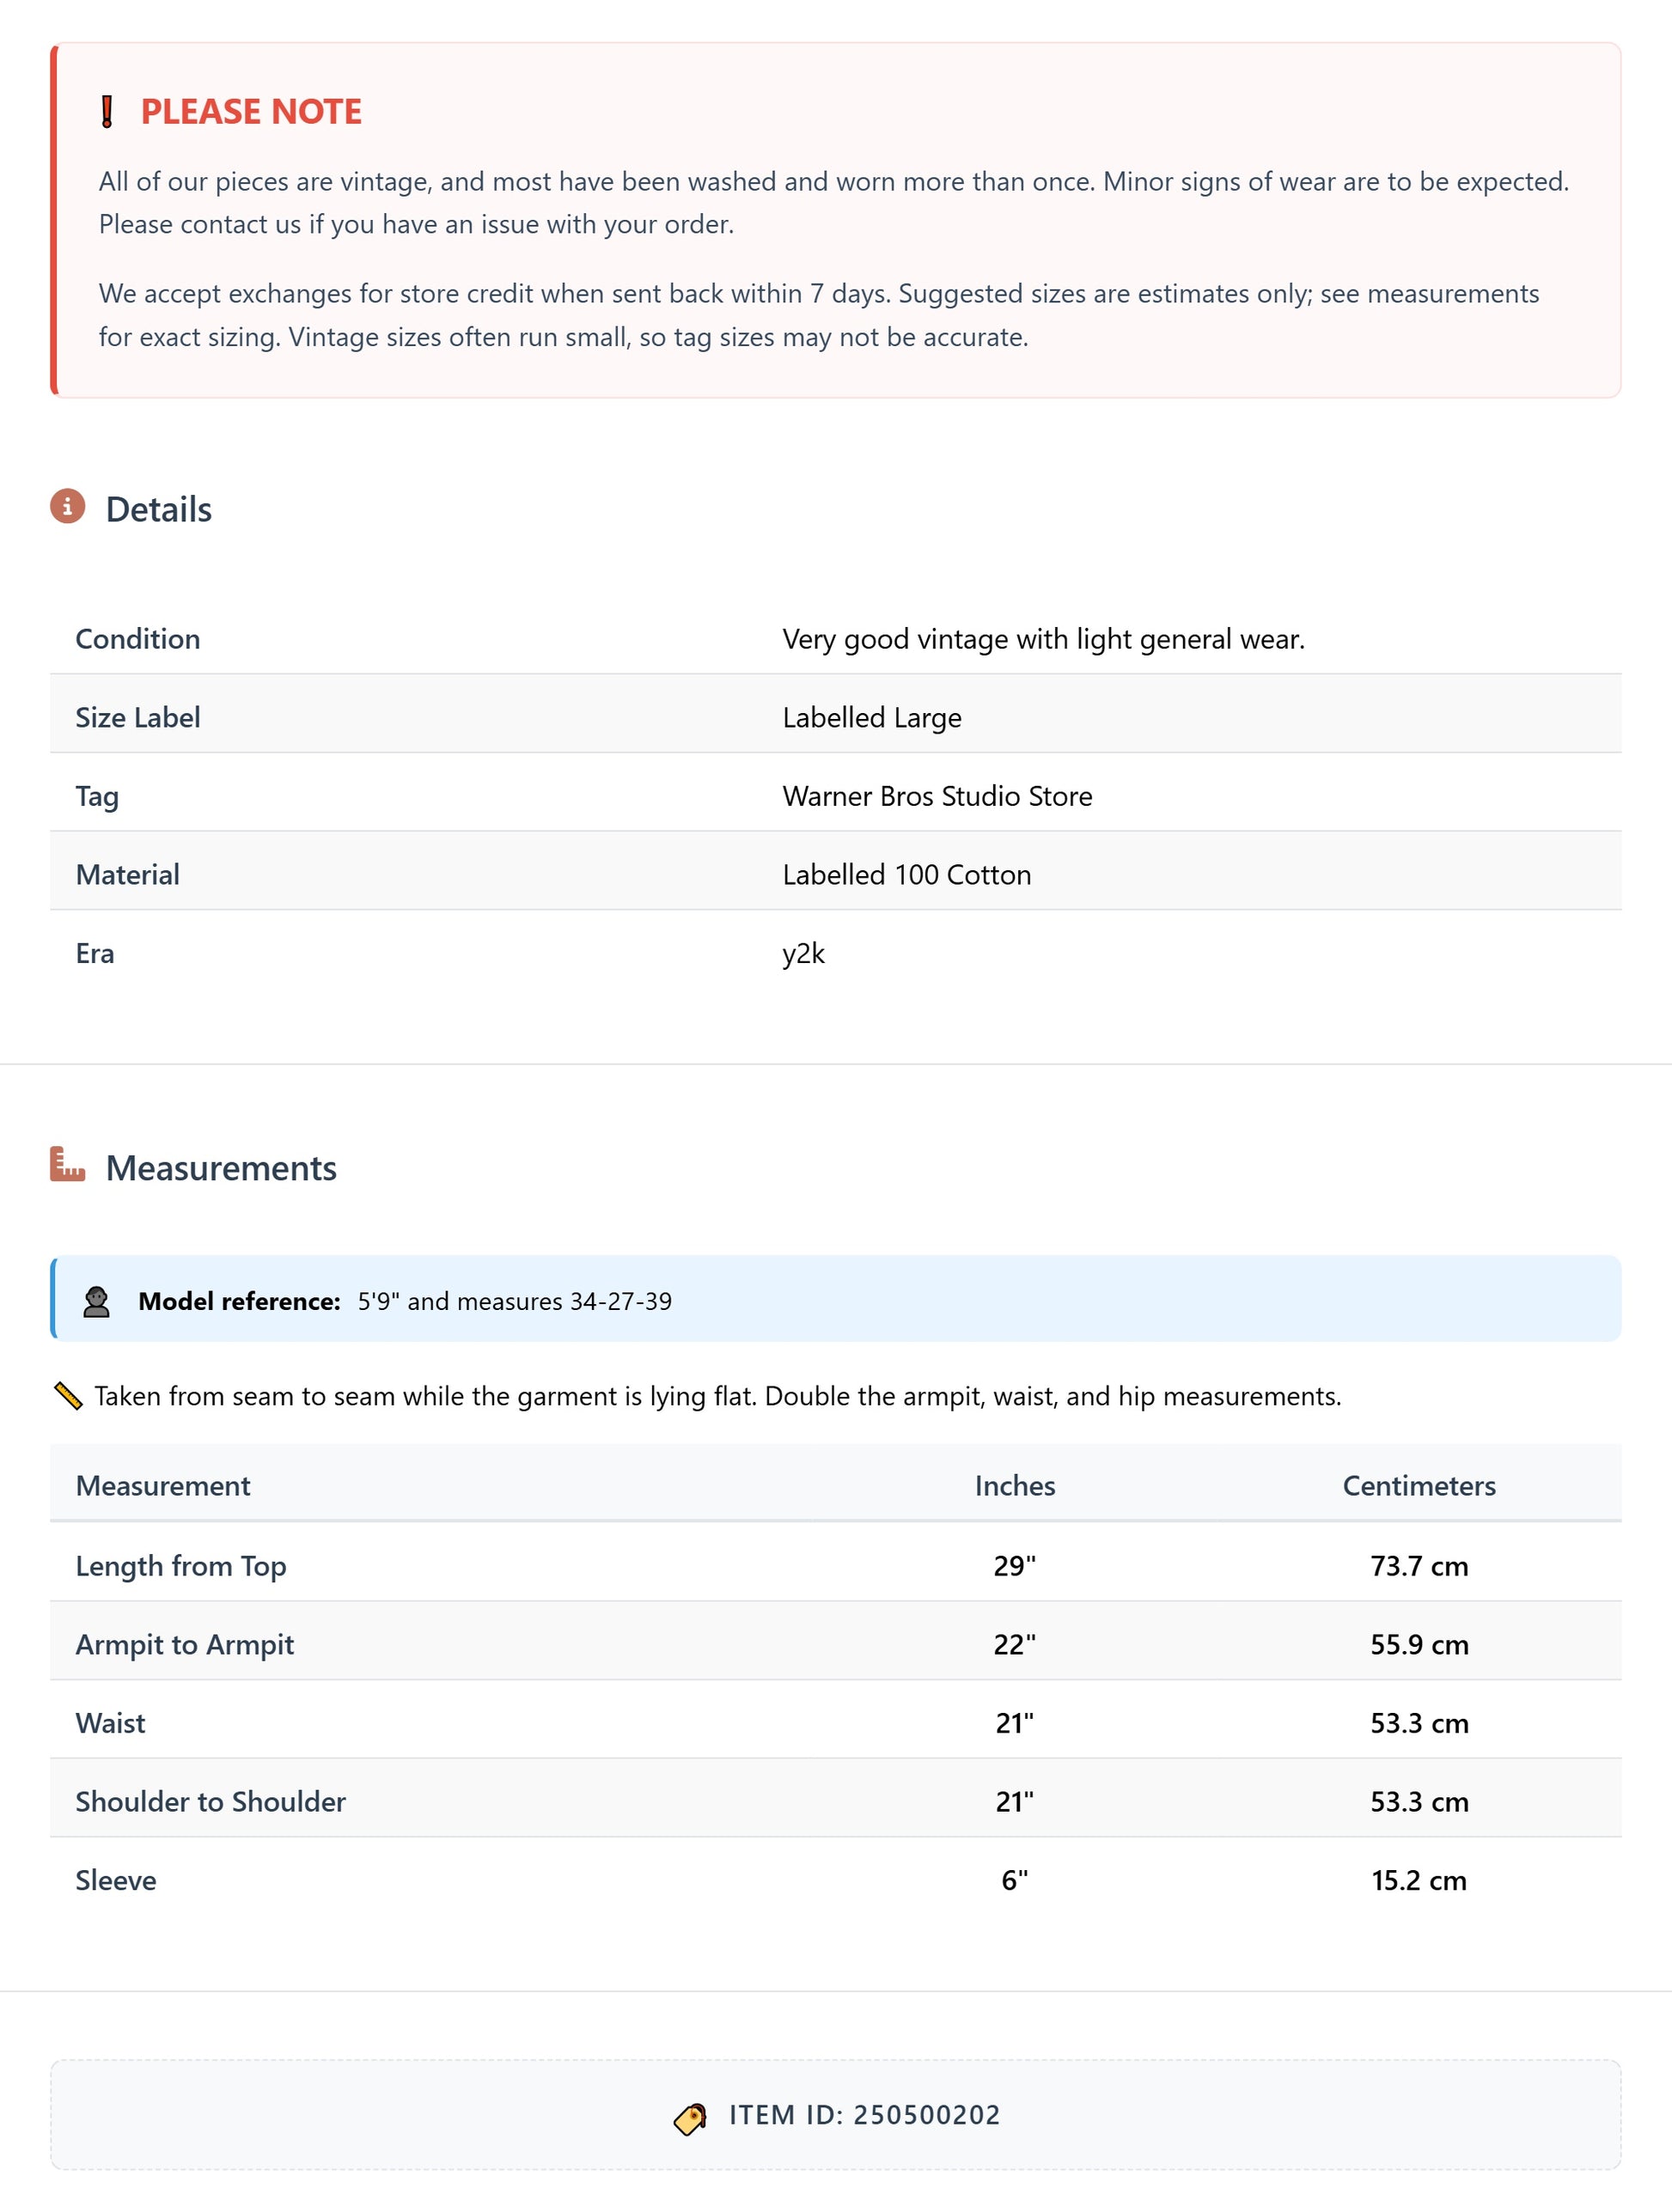The width and height of the screenshot is (1672, 2212).
Task: Click the Measurements section heading
Action: [221, 1168]
